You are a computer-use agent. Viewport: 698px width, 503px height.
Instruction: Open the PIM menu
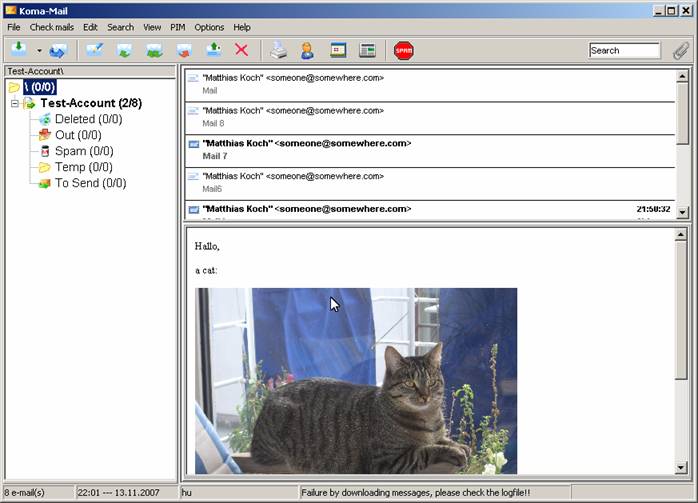[x=178, y=27]
